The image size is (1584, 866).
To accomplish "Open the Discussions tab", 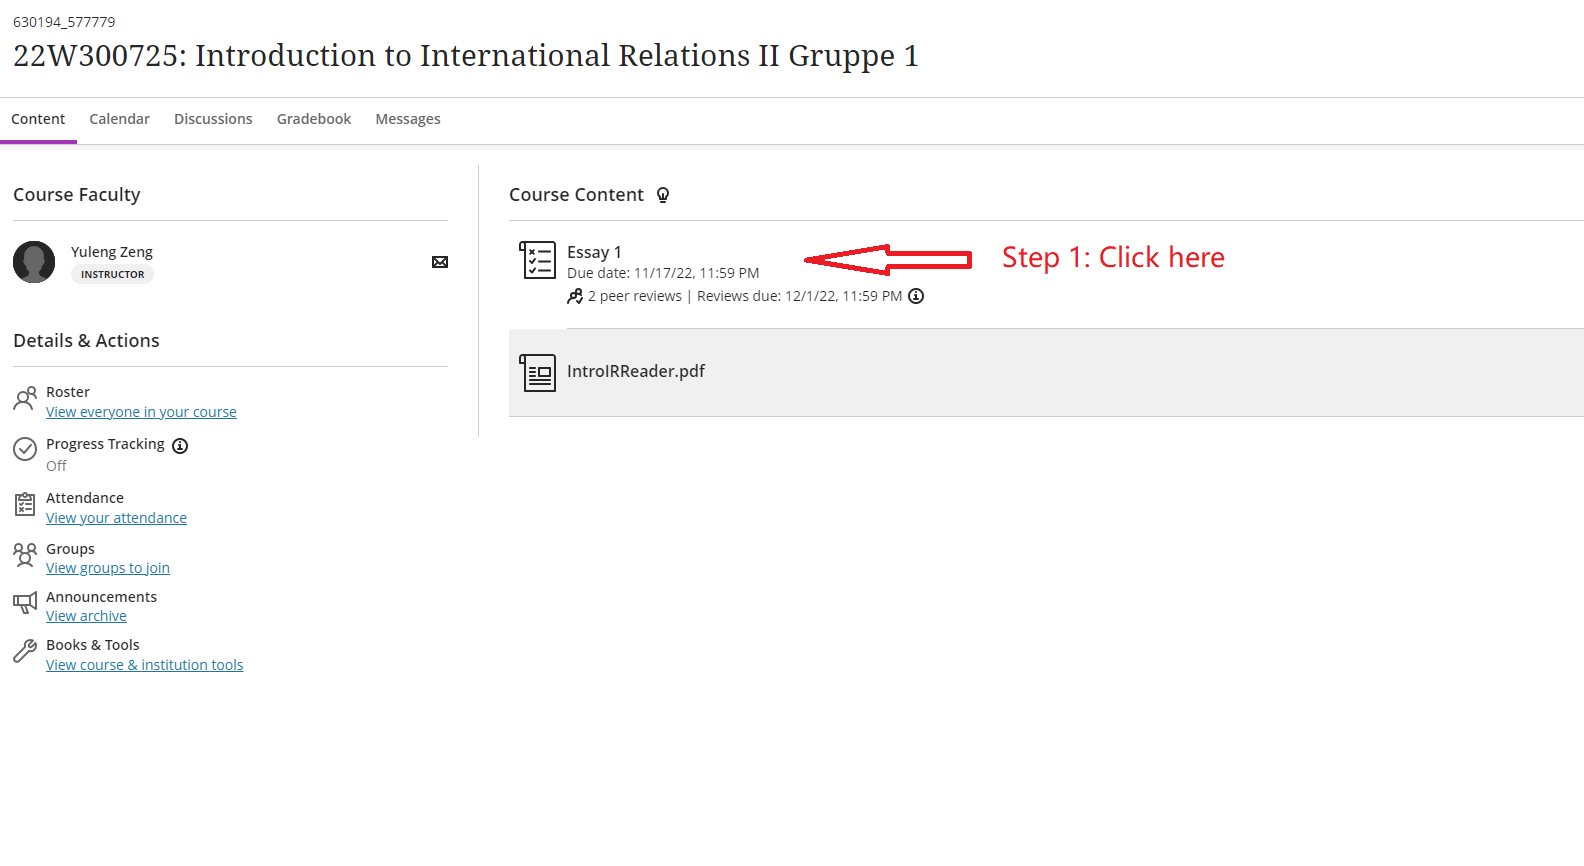I will pyautogui.click(x=213, y=119).
